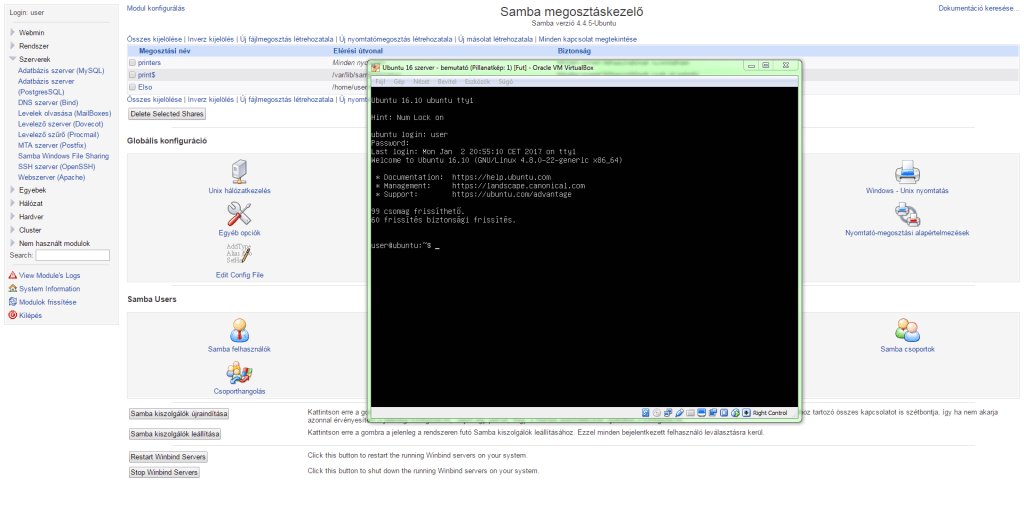Open the printers share name link

click(x=150, y=63)
